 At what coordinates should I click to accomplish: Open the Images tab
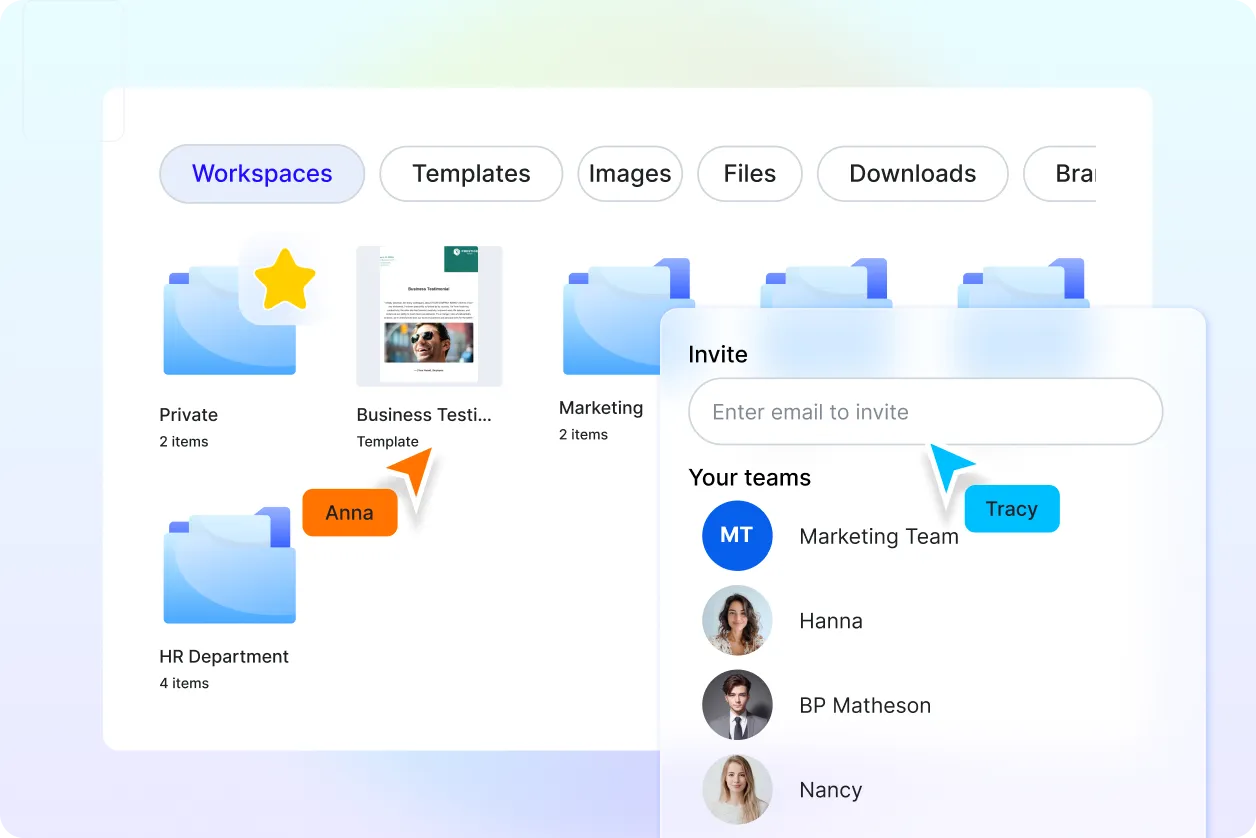pos(630,174)
